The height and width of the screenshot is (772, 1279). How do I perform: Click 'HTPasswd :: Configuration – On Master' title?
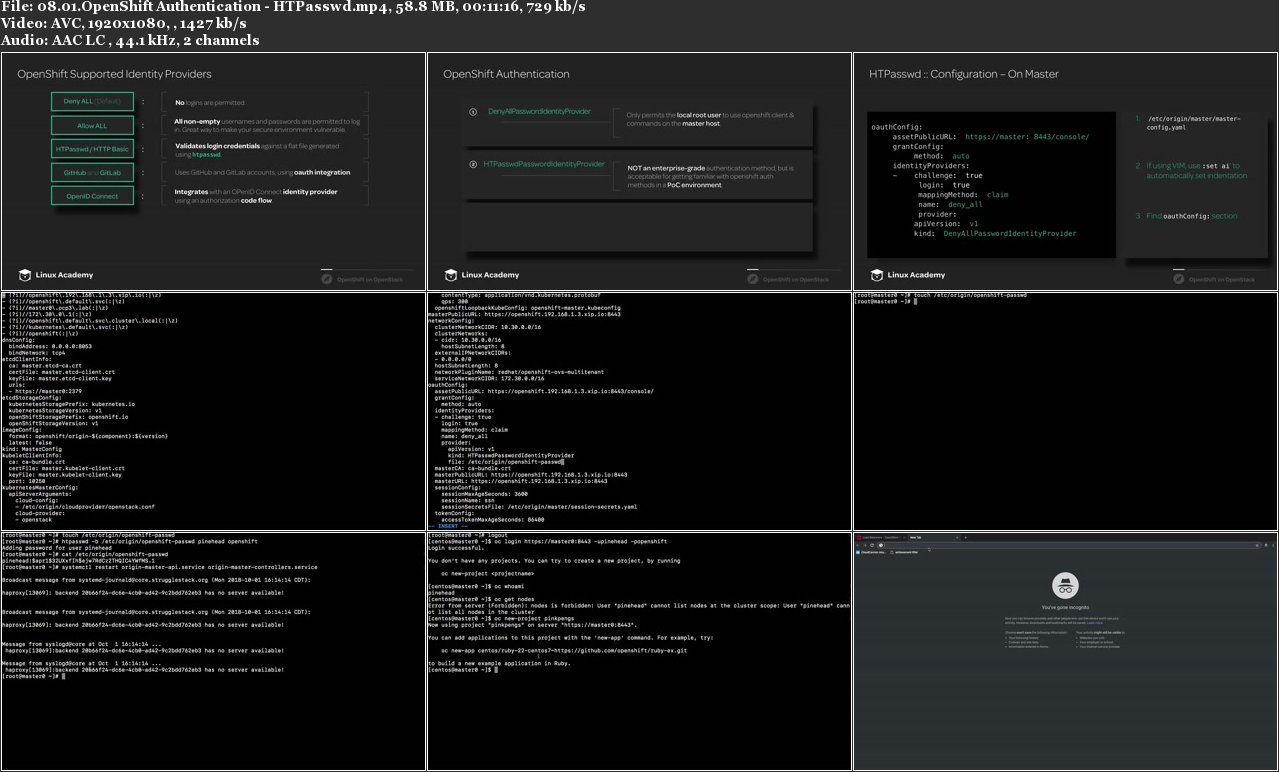click(x=963, y=74)
